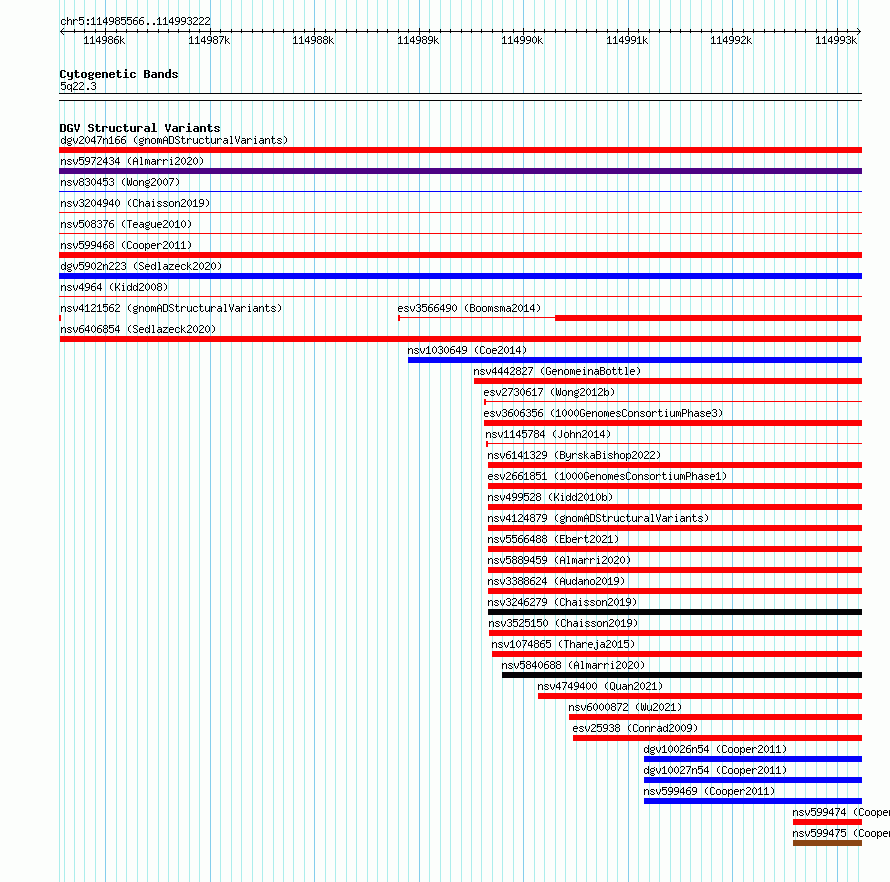Click the nsv830453 (Wong2007) label
Viewport: 890px width, 882px height.
120,182
